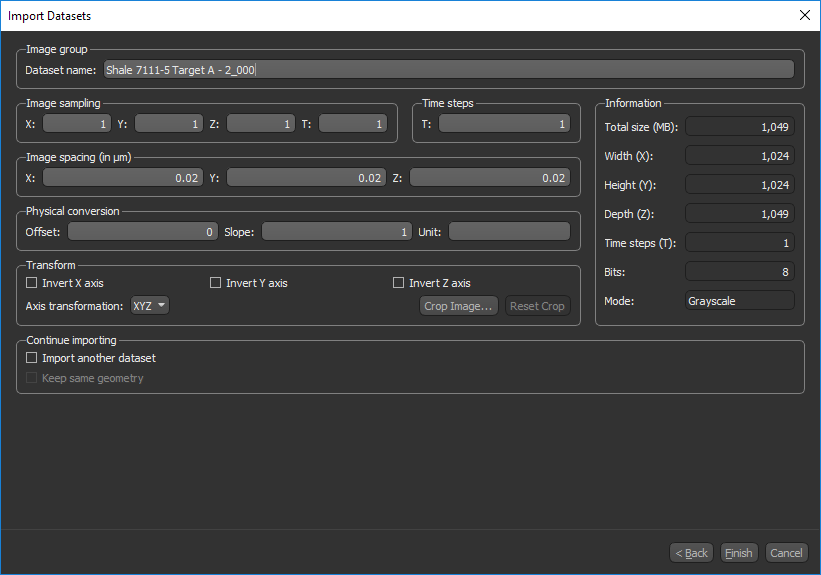Image resolution: width=821 pixels, height=575 pixels.
Task: Enable the Invert X axis checkbox
Action: point(32,283)
